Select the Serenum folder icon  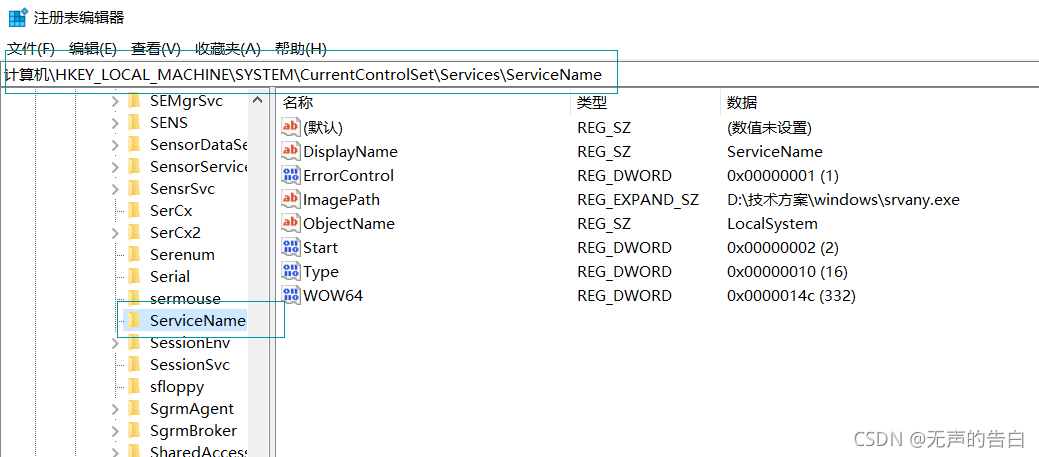click(x=135, y=254)
